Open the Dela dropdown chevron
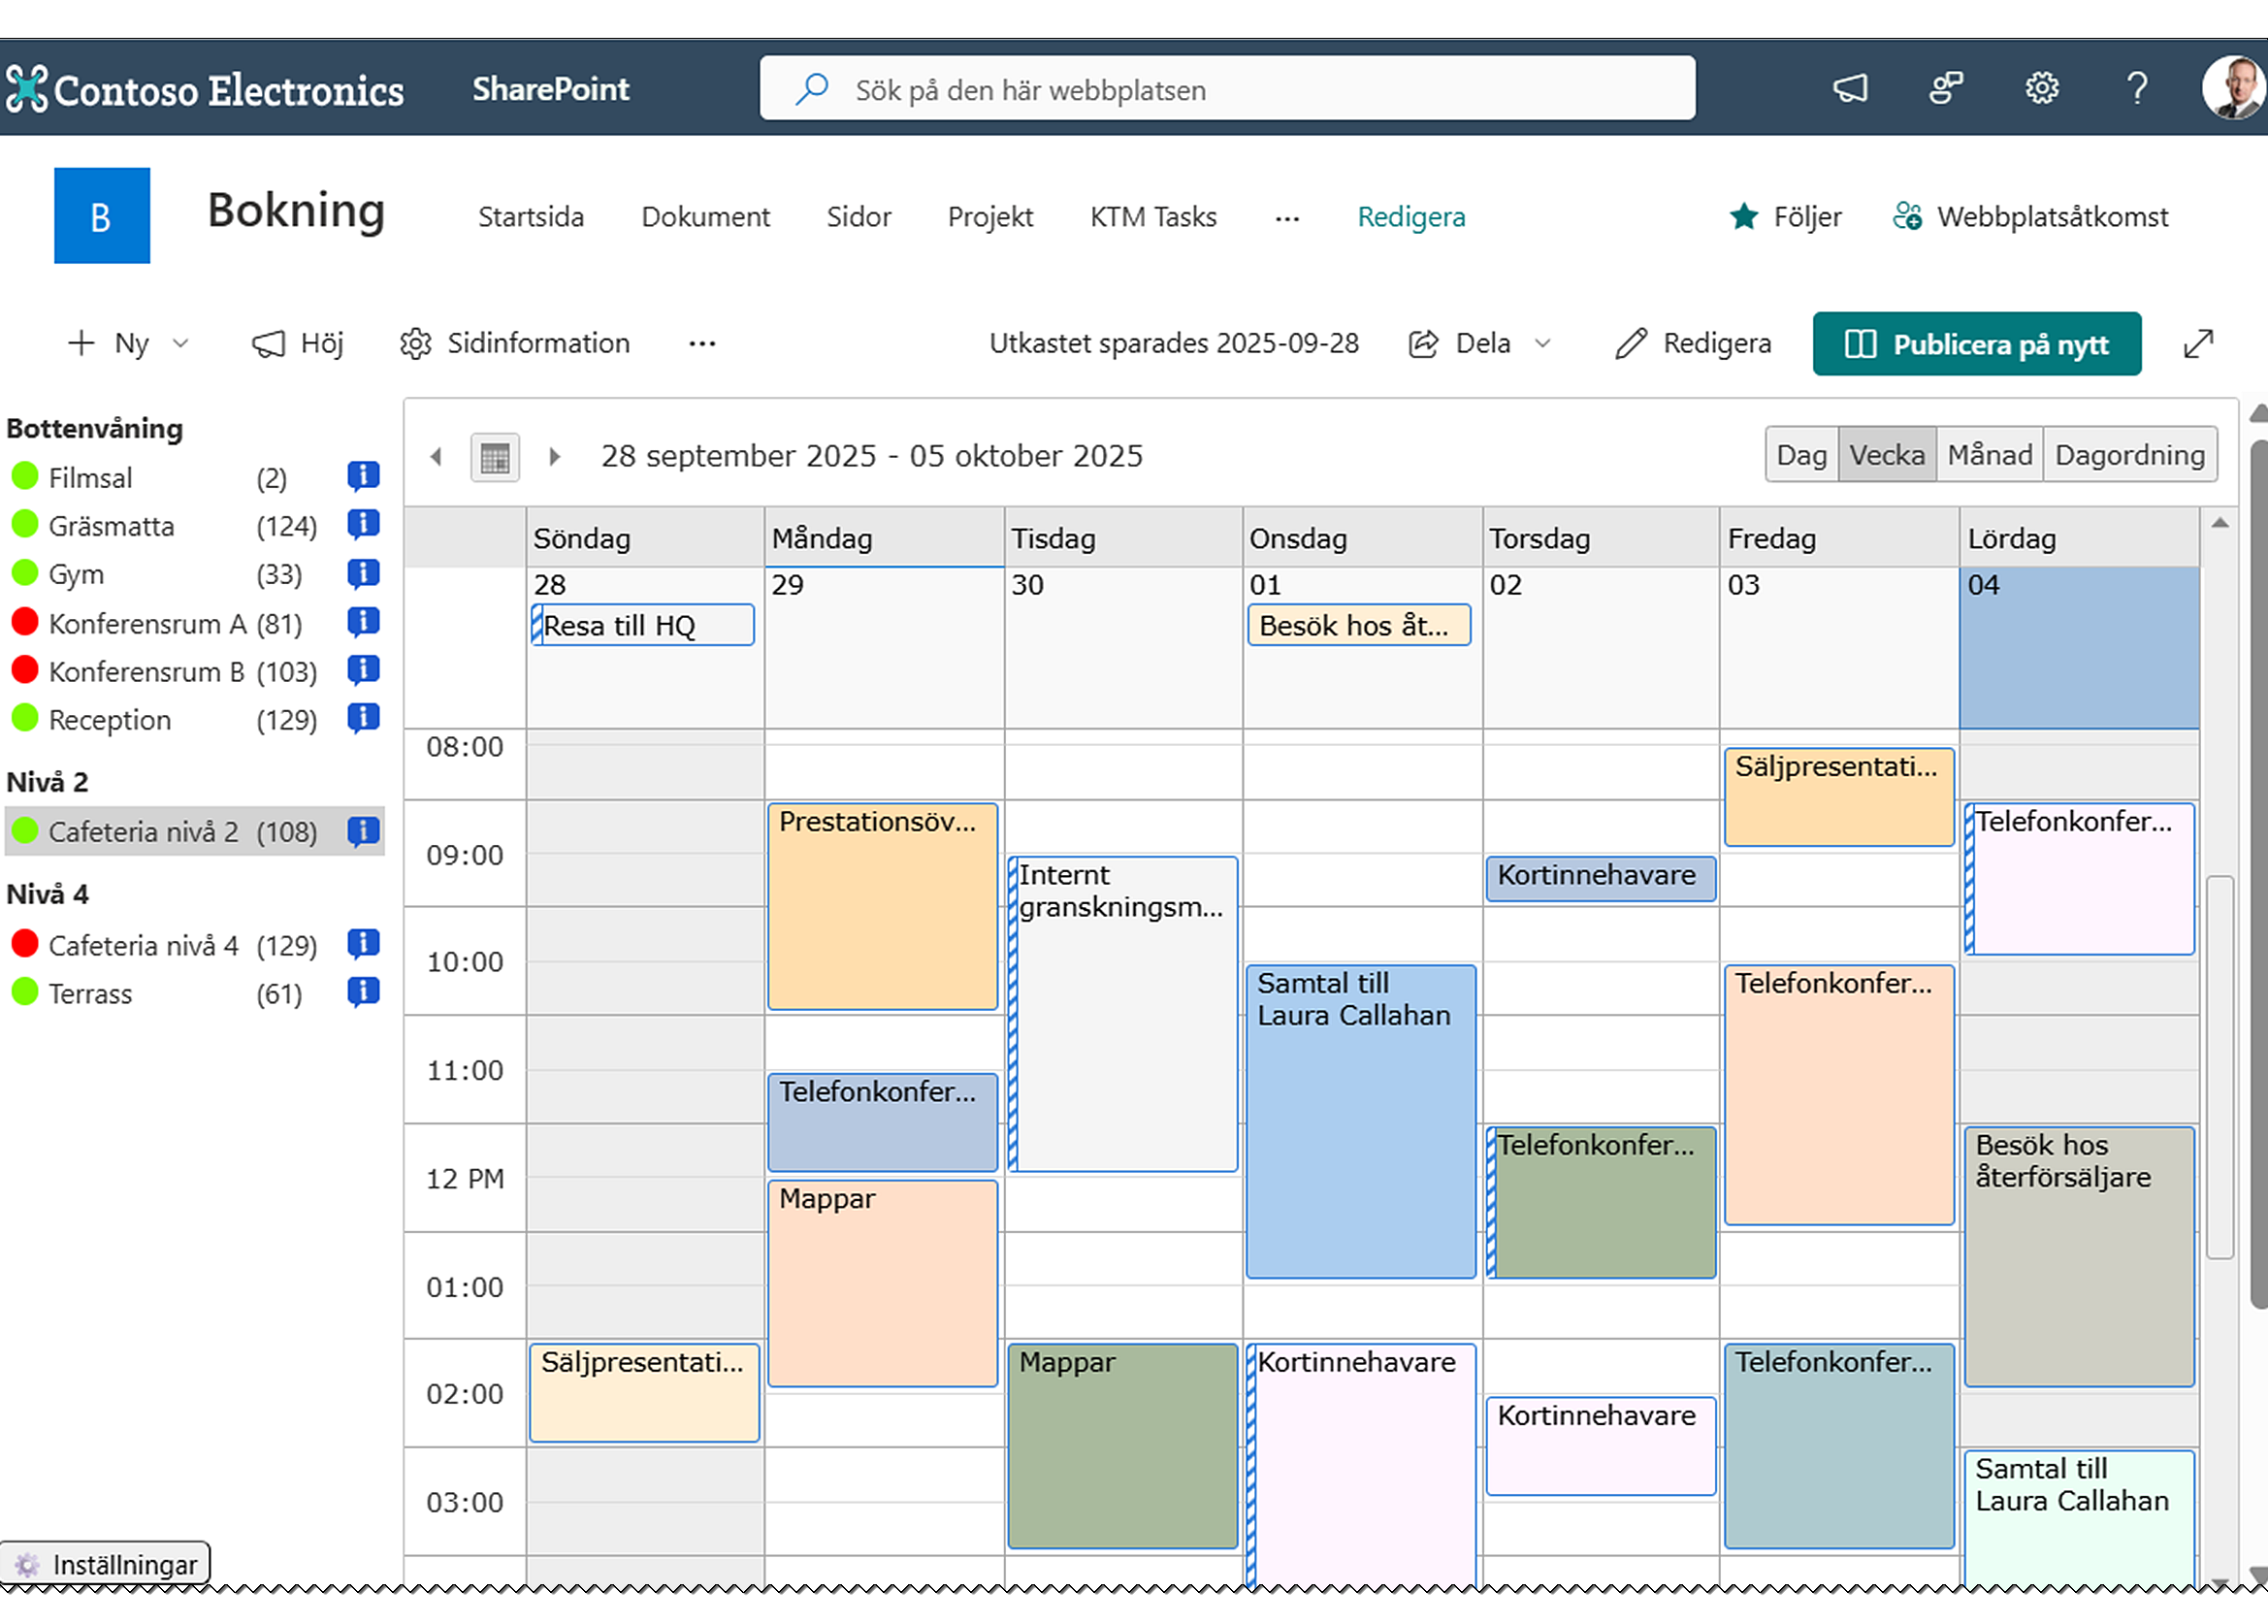This screenshot has height=1624, width=2268. coord(1543,343)
